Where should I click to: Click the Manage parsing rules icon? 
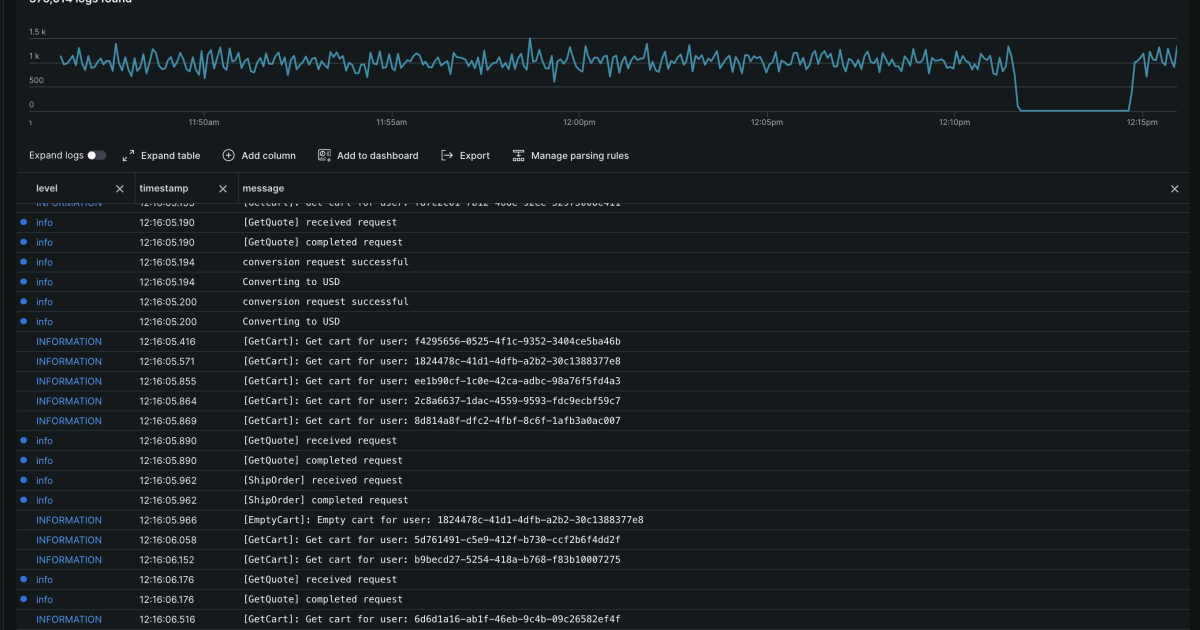[519, 155]
